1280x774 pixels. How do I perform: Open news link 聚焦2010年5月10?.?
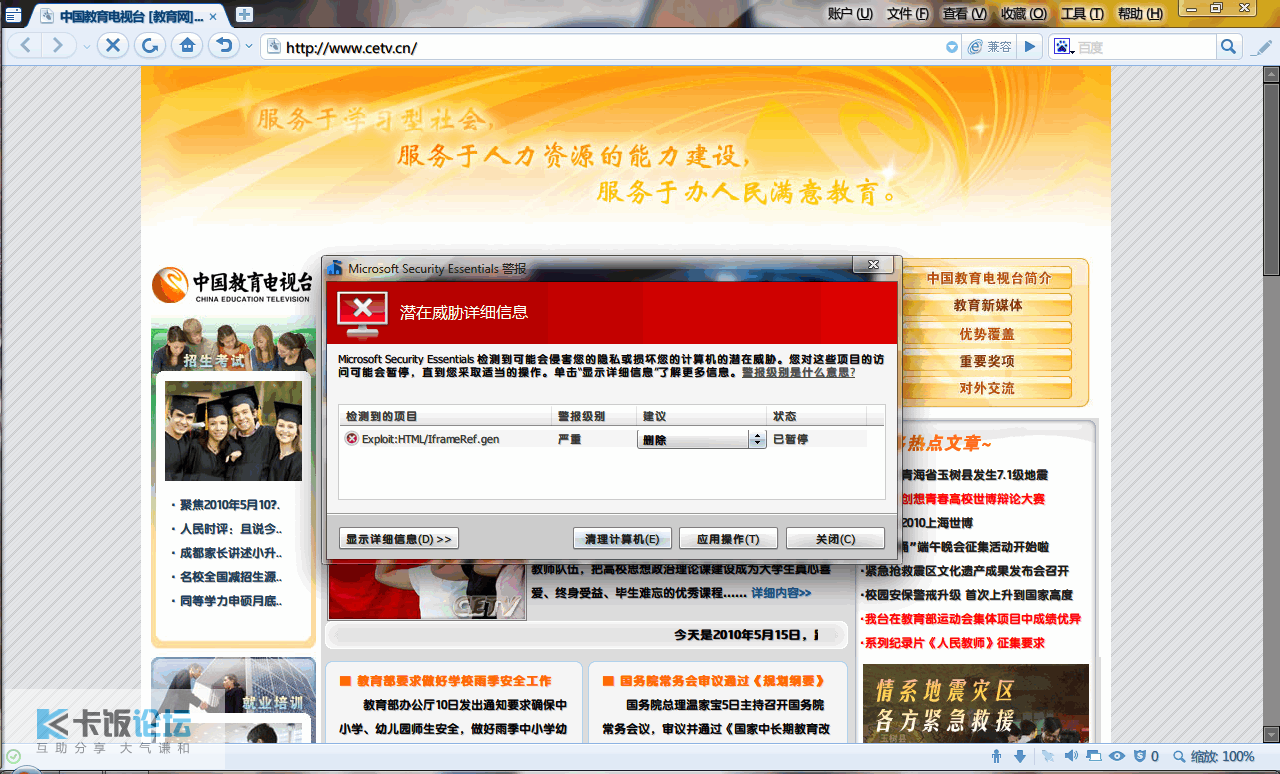point(230,505)
